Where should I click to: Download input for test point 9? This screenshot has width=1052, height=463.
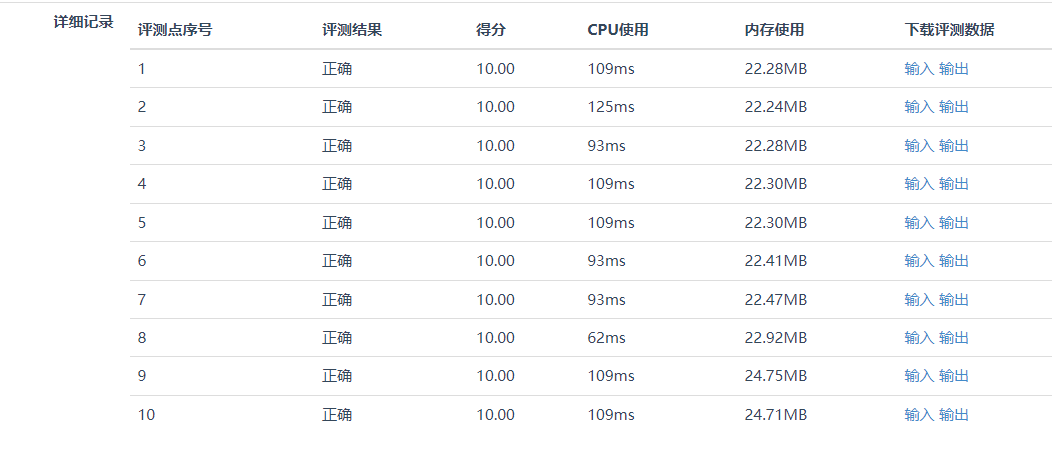(919, 376)
